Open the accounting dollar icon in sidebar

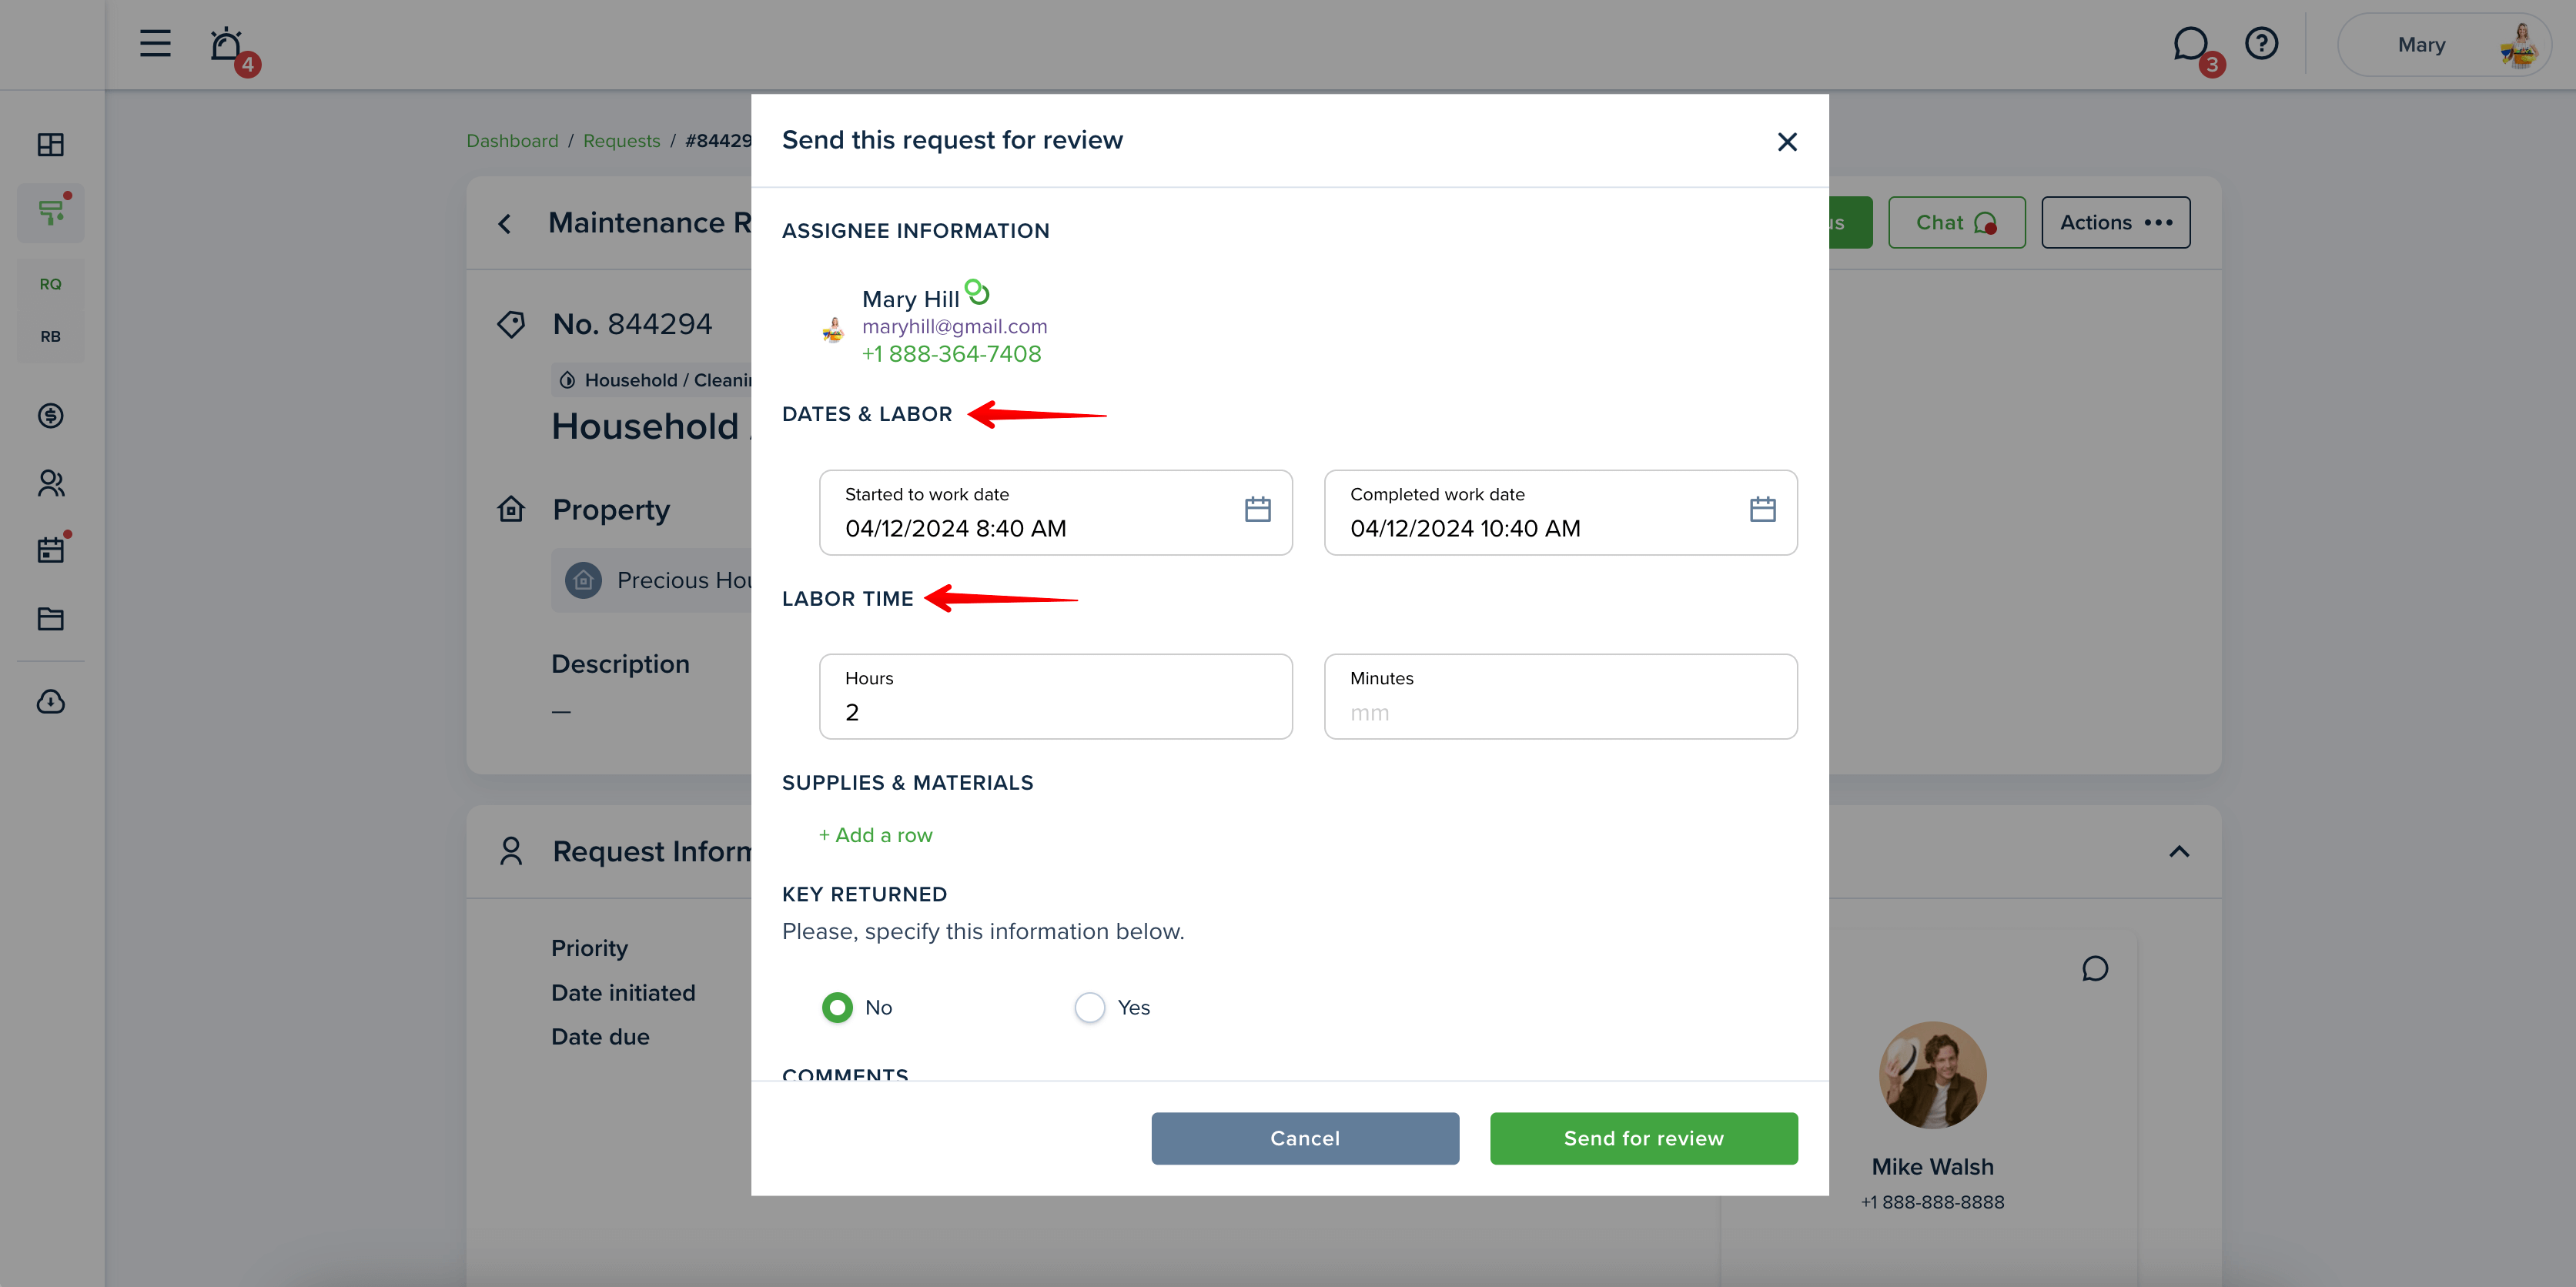tap(50, 415)
